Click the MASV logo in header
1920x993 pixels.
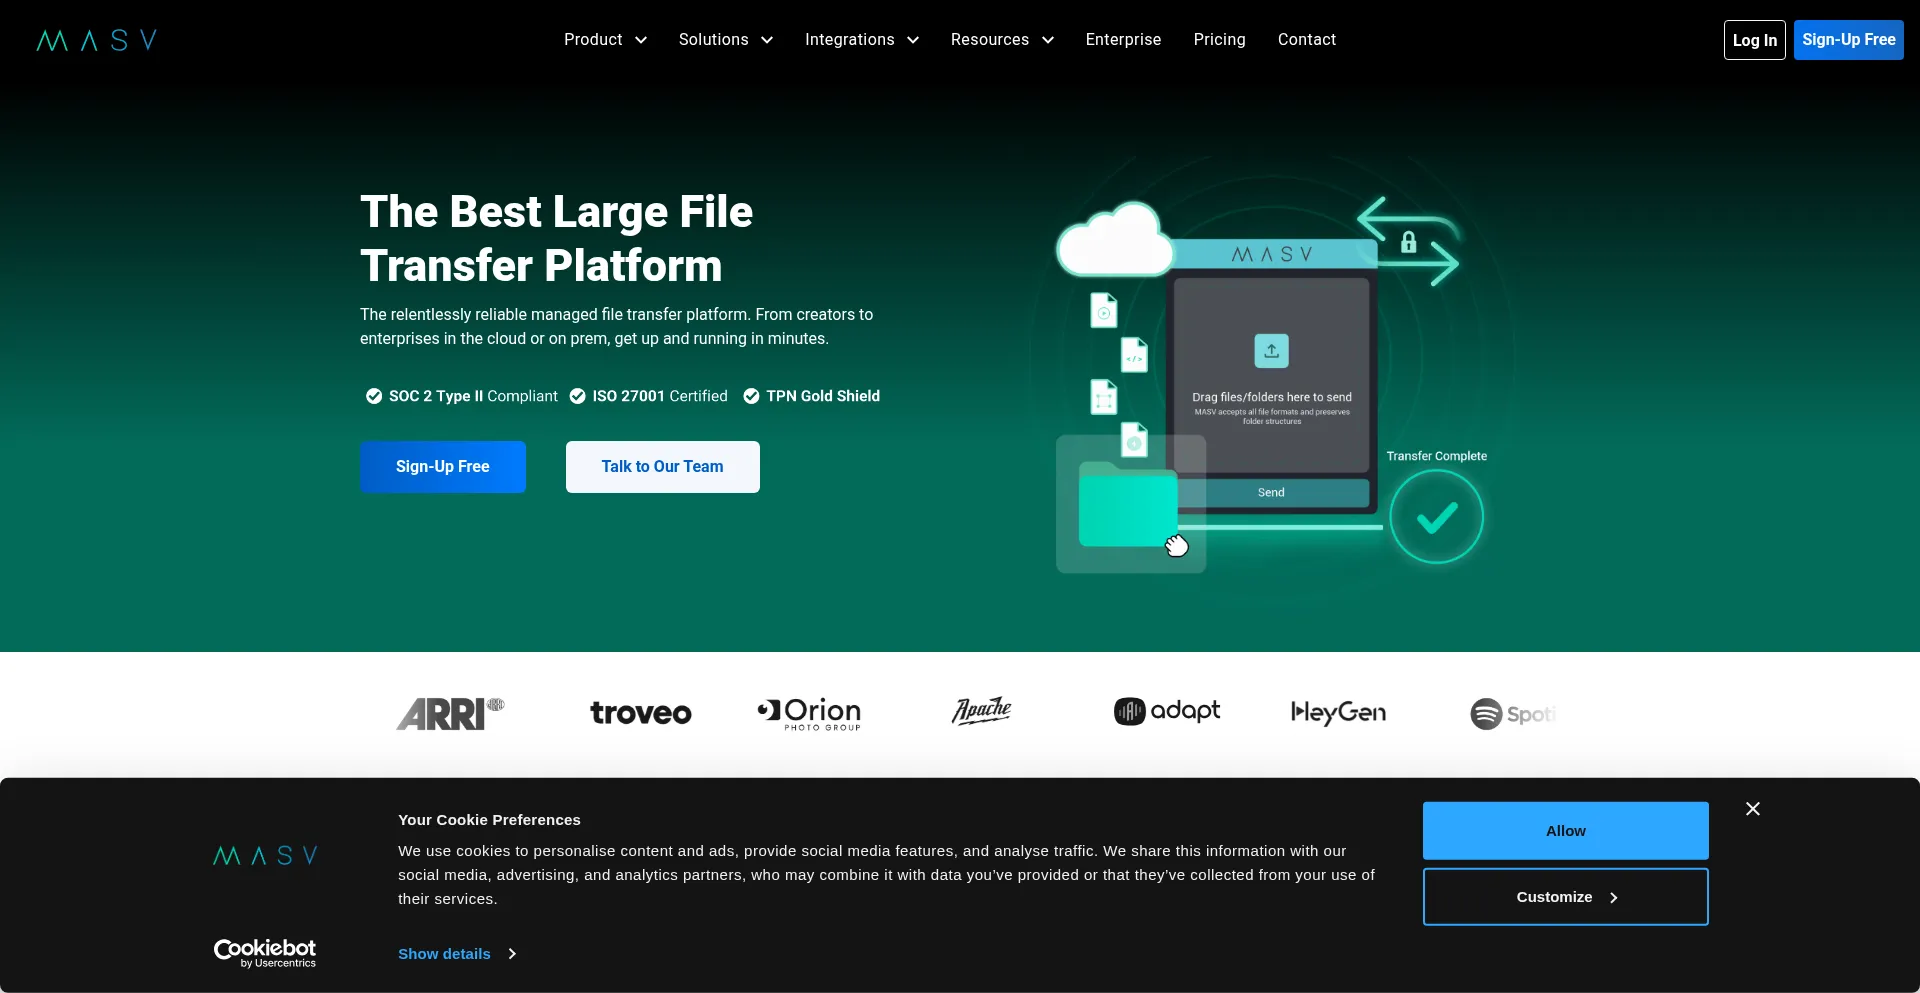point(97,40)
